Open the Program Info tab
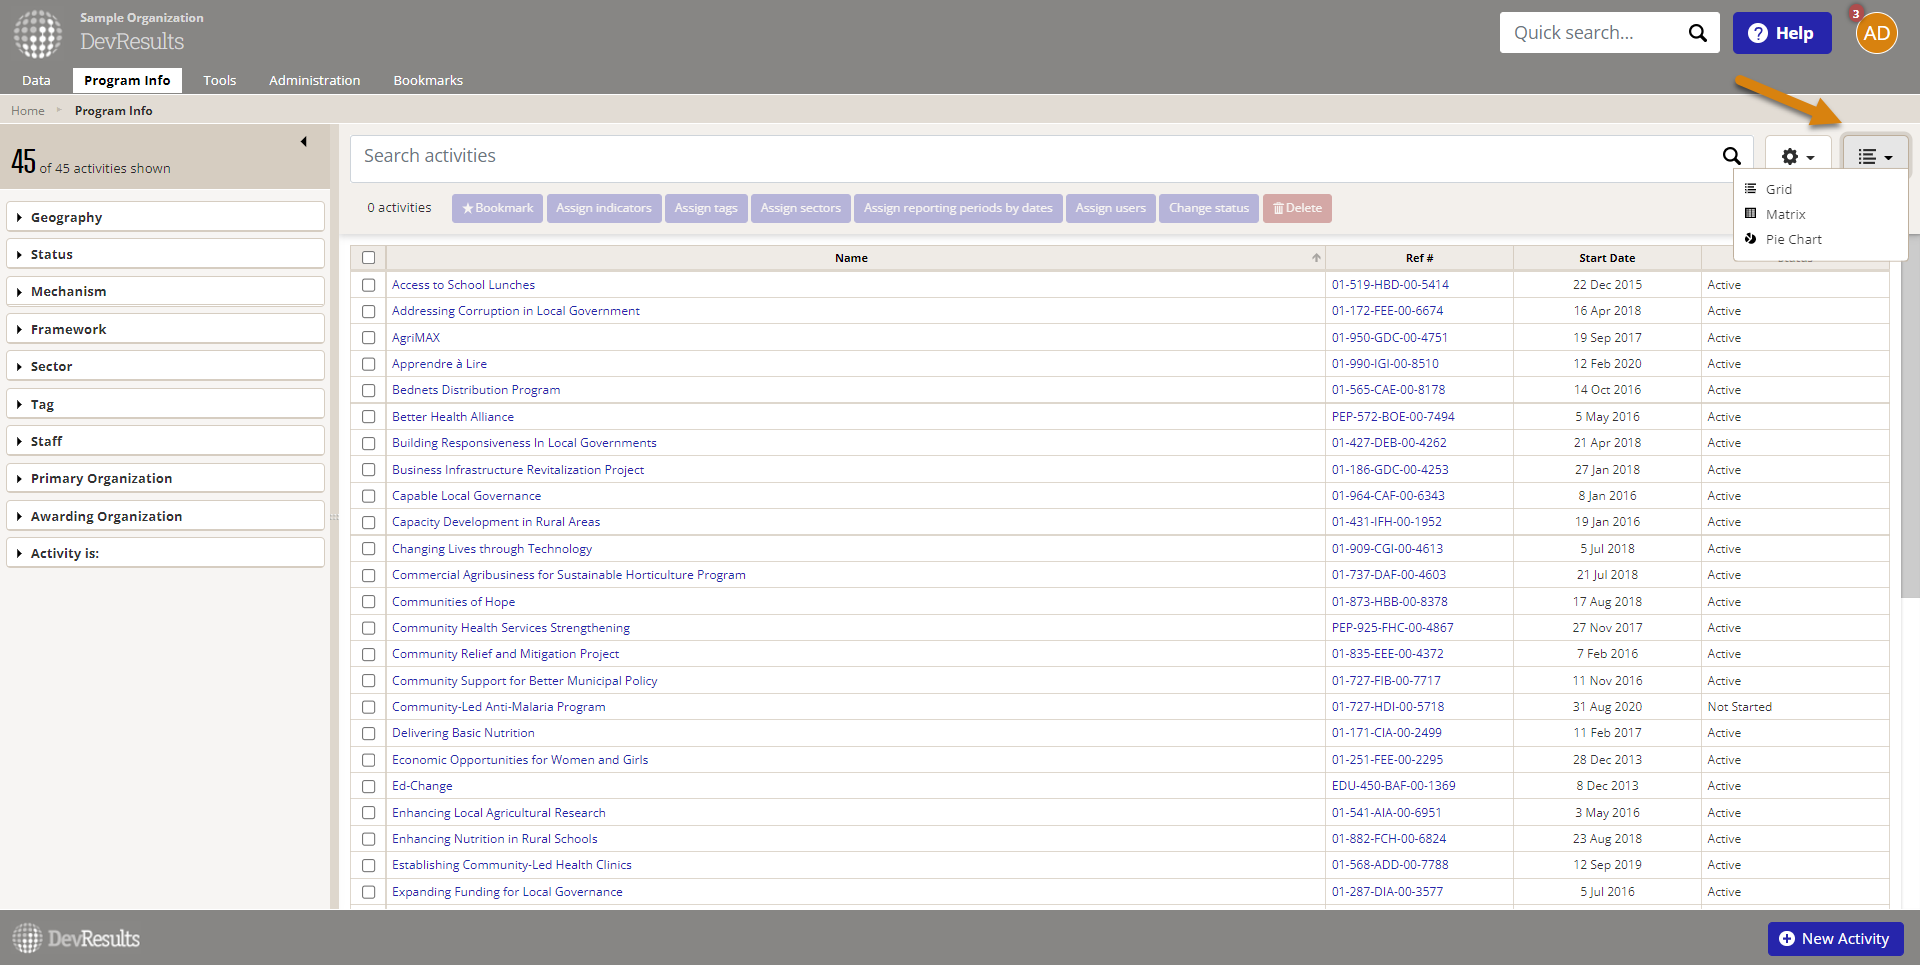Screen dimensions: 1920x965 [x=127, y=80]
